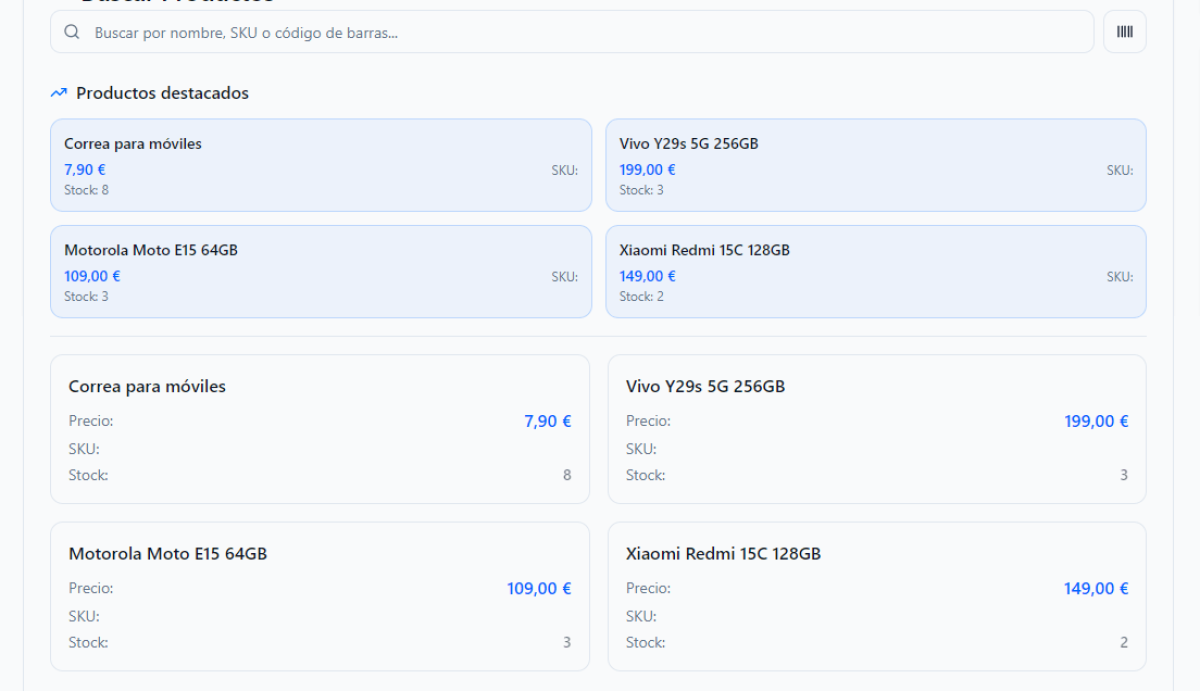Open the white Vivo Y29s 5G 256GB card title
Image resolution: width=1200 pixels, height=691 pixels.
705,386
